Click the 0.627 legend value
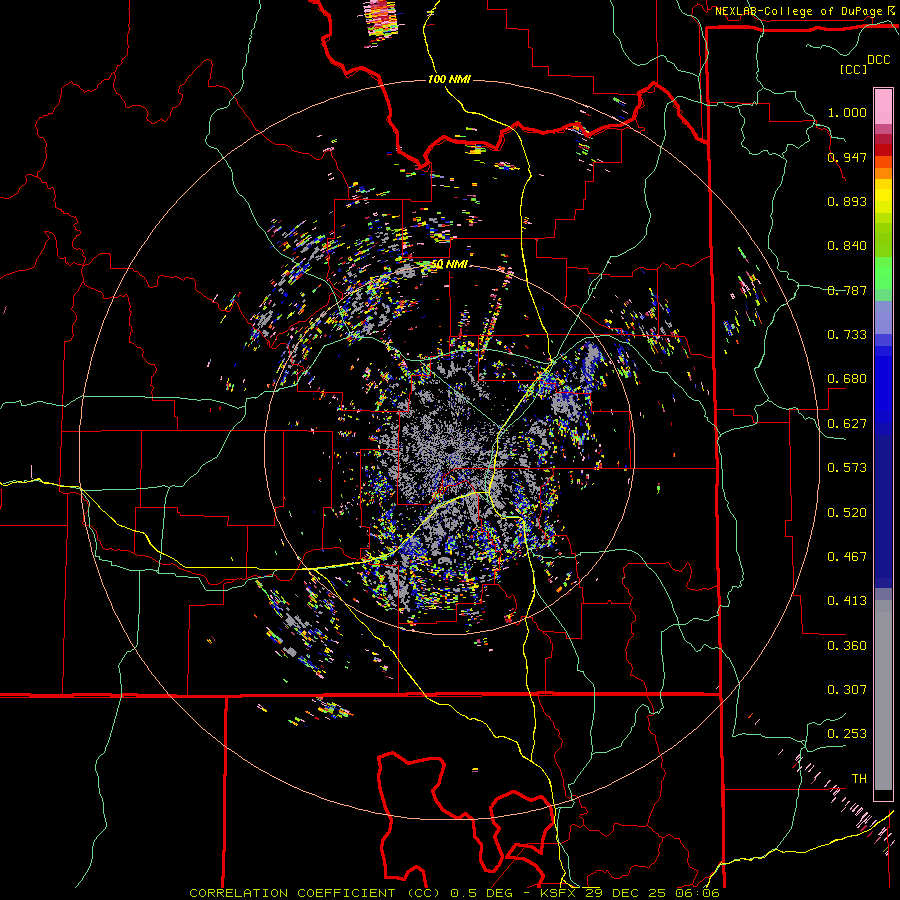 point(847,424)
